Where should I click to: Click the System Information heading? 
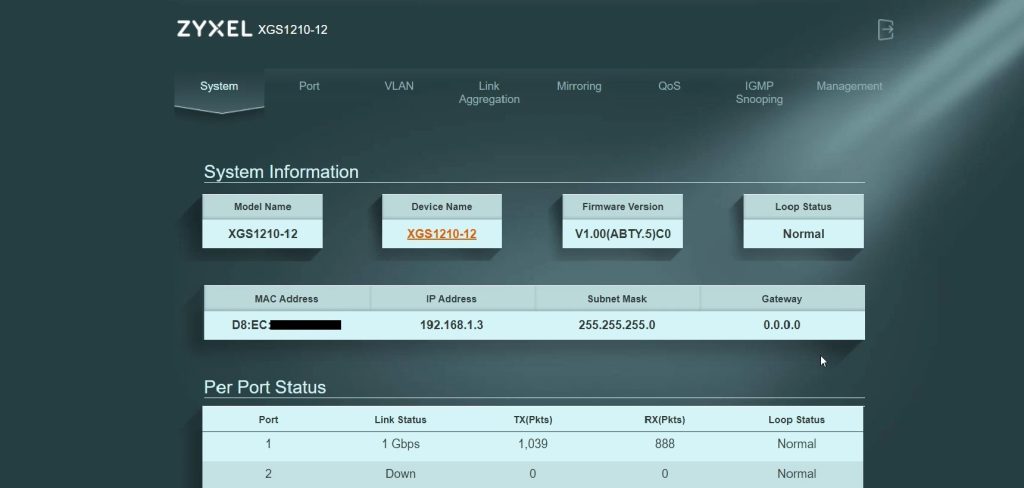click(x=281, y=172)
